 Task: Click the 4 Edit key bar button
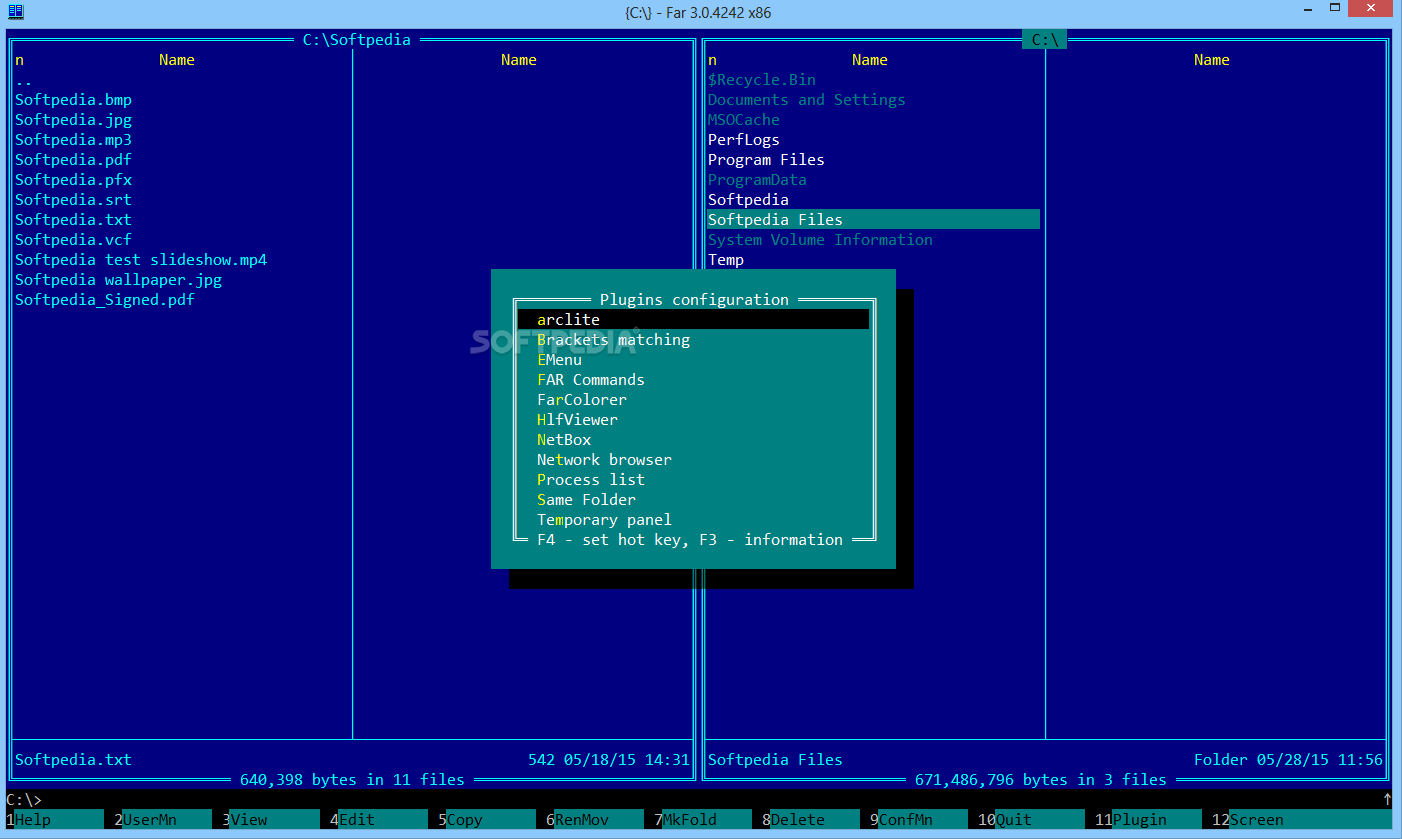(378, 819)
